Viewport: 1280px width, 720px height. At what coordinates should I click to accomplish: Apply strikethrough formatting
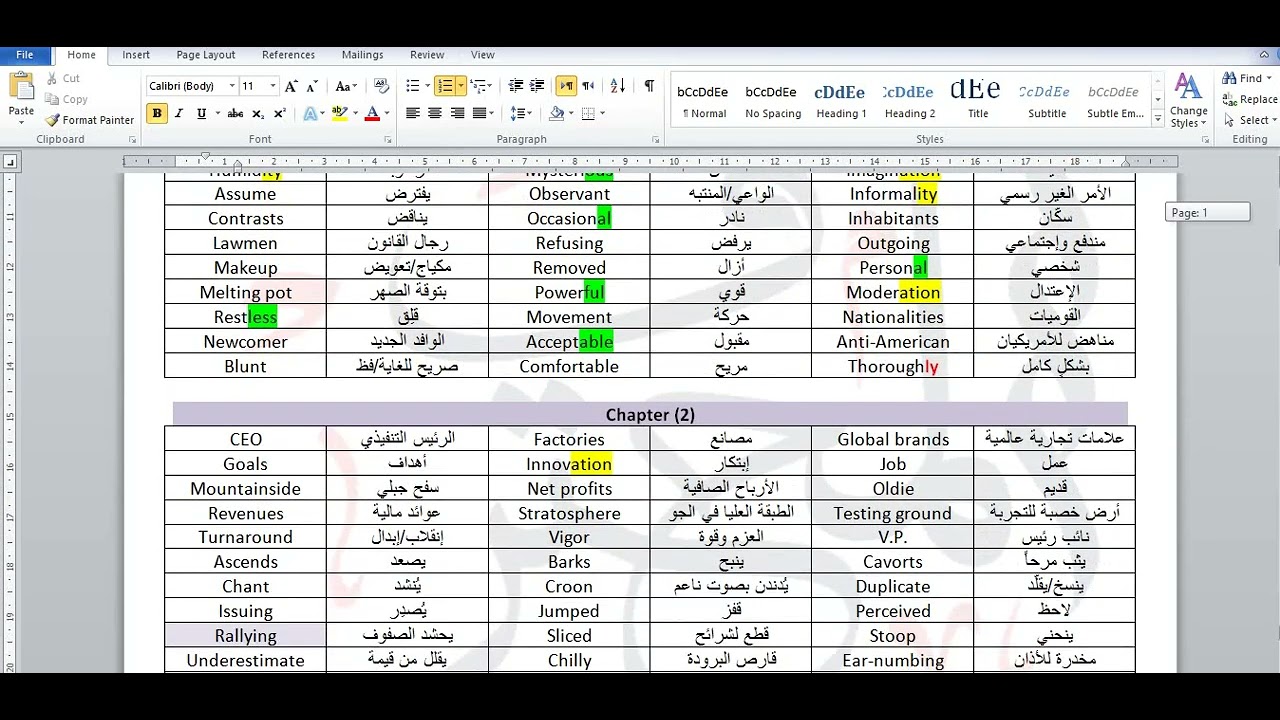point(235,114)
